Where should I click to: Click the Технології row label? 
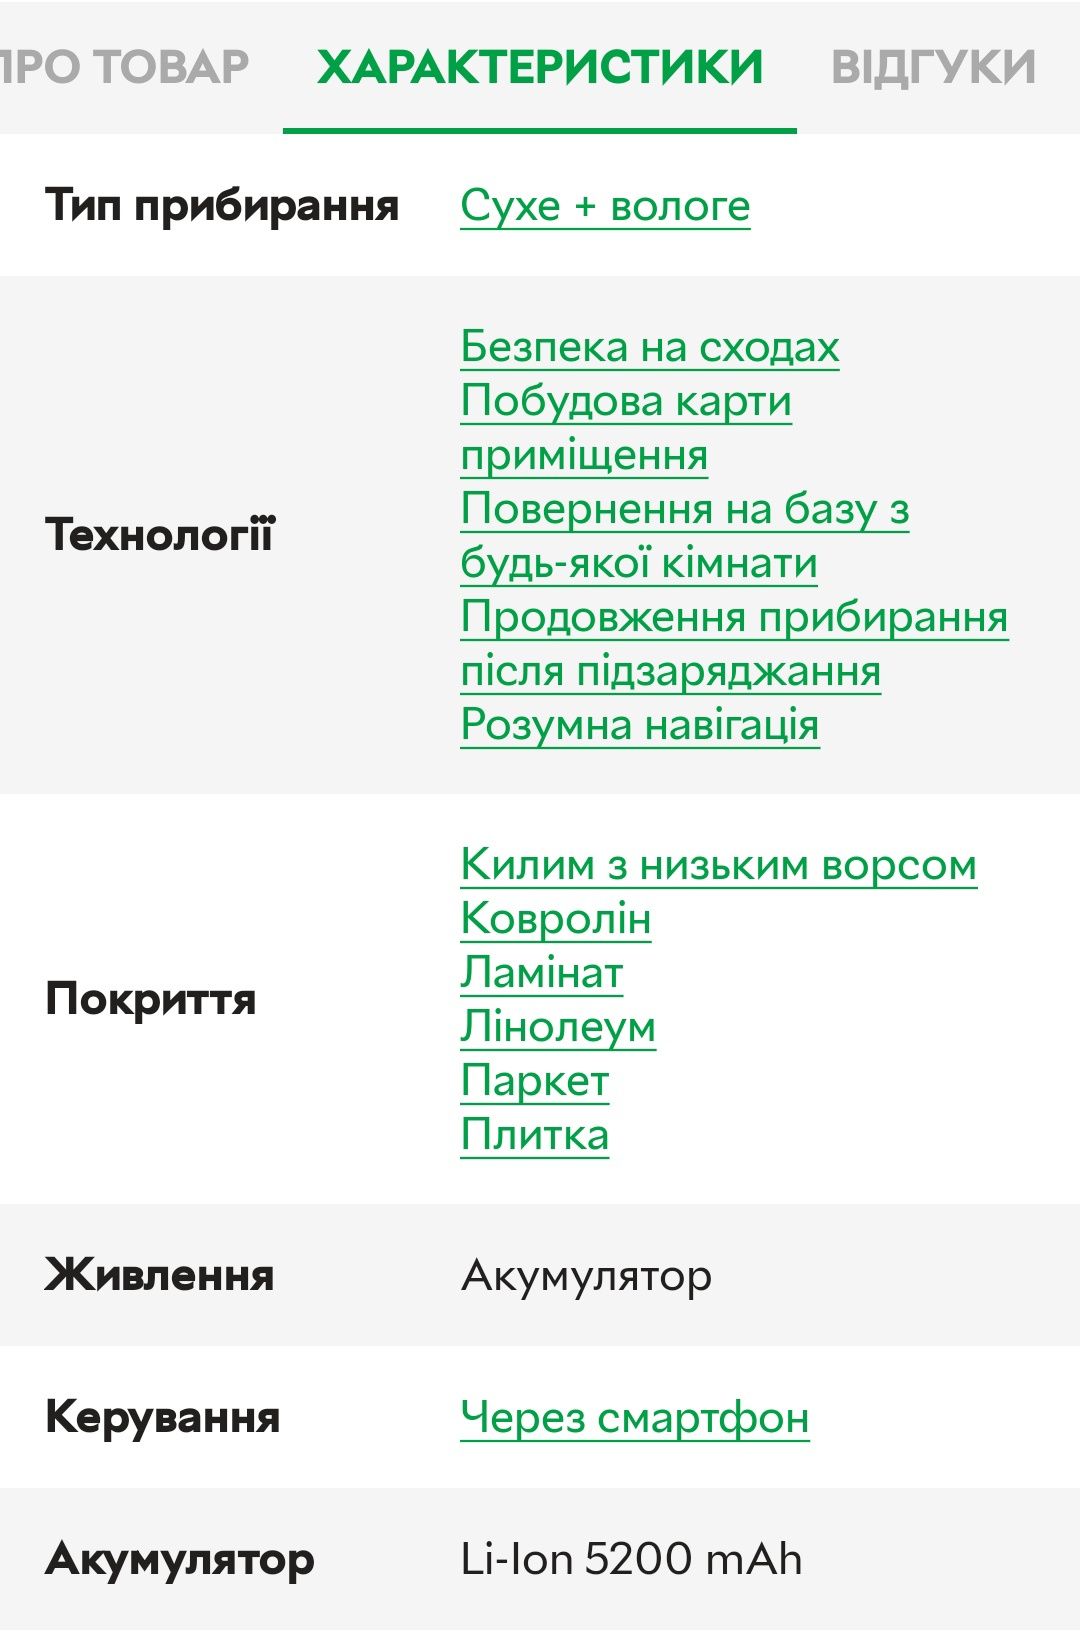159,535
